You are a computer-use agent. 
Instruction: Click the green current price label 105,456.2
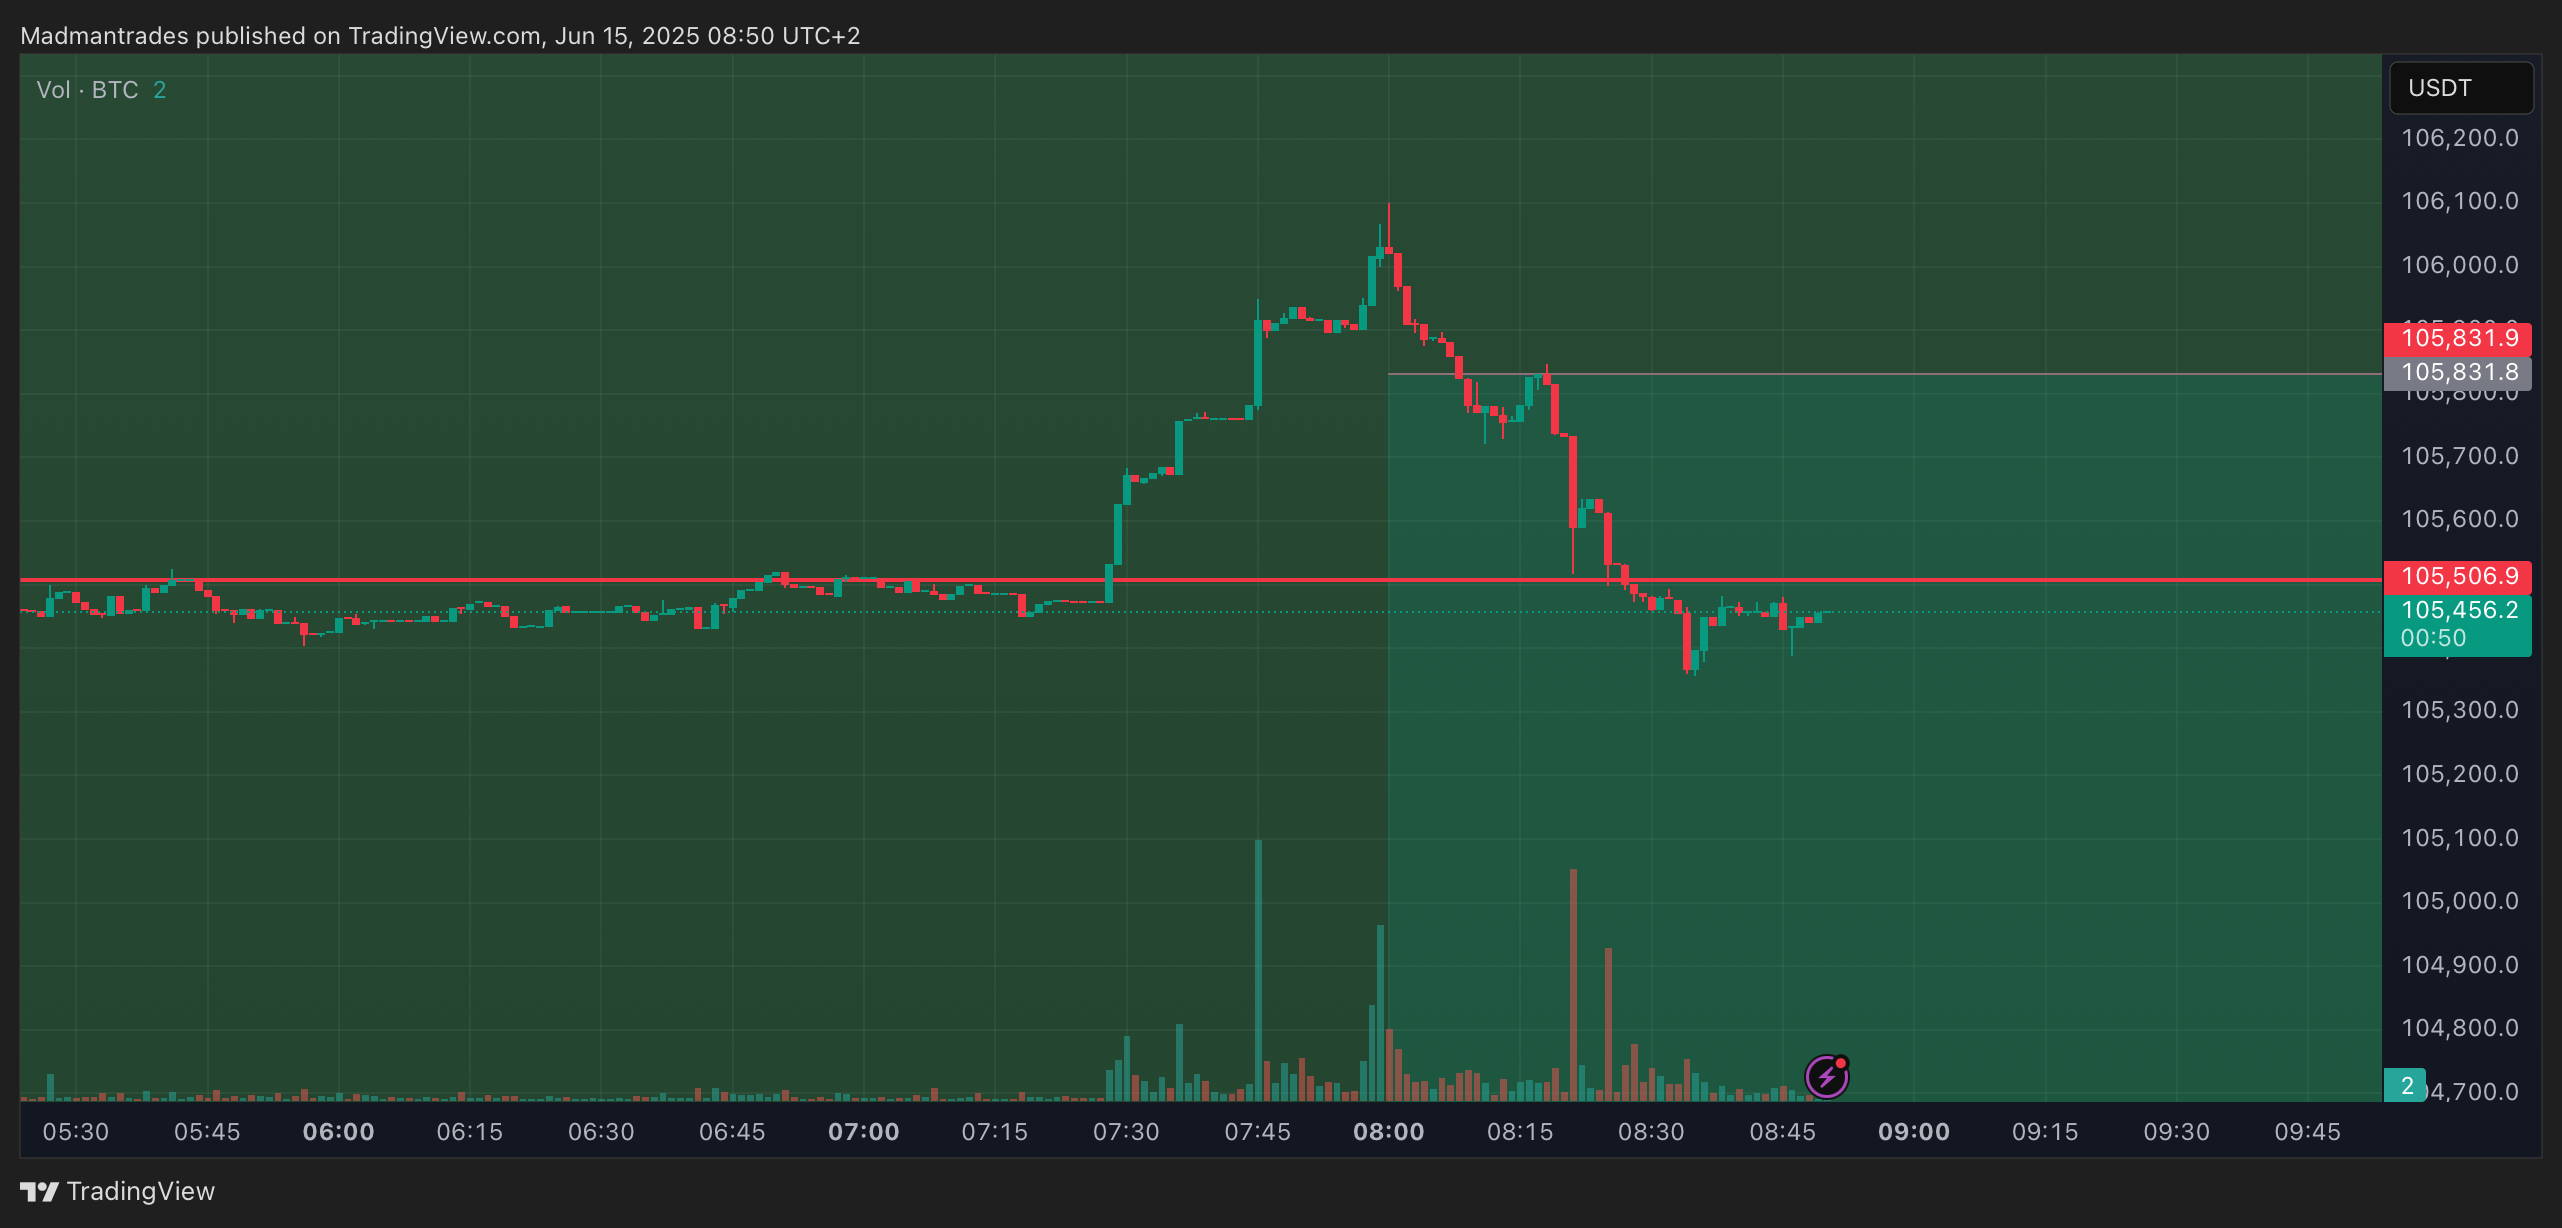tap(2458, 610)
